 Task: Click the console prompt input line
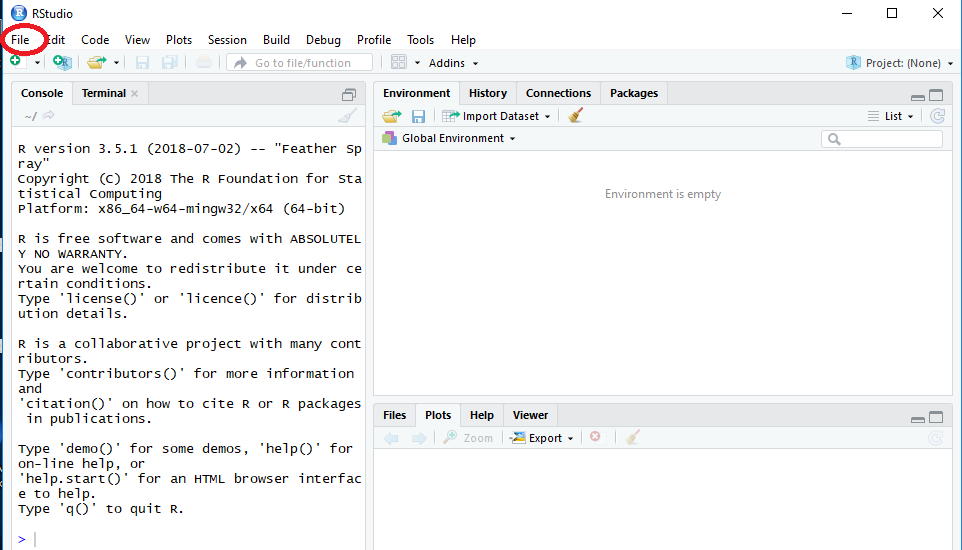[x=190, y=540]
